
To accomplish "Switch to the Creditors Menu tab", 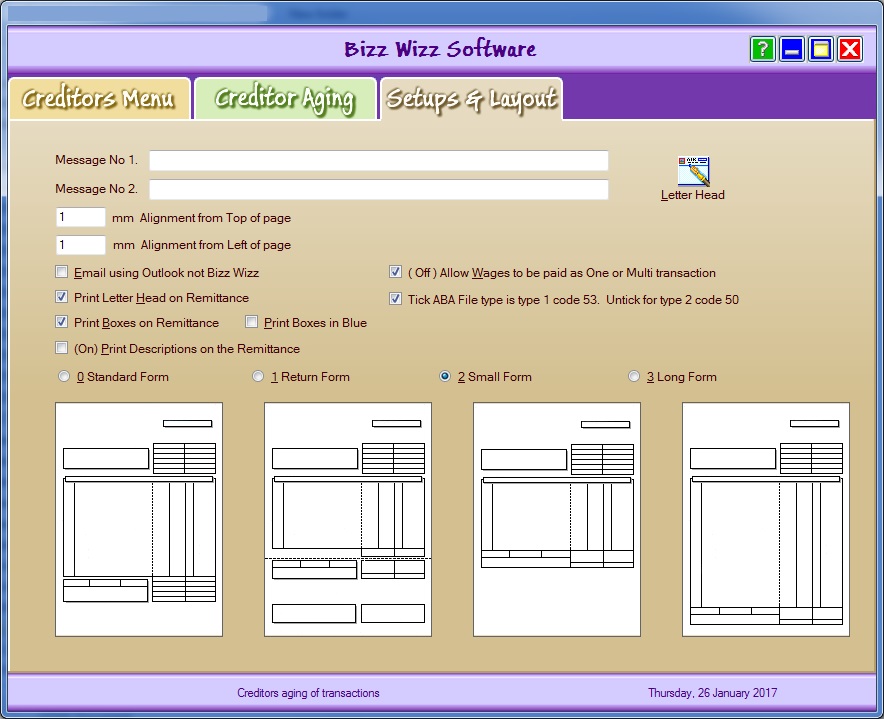I will [x=99, y=99].
